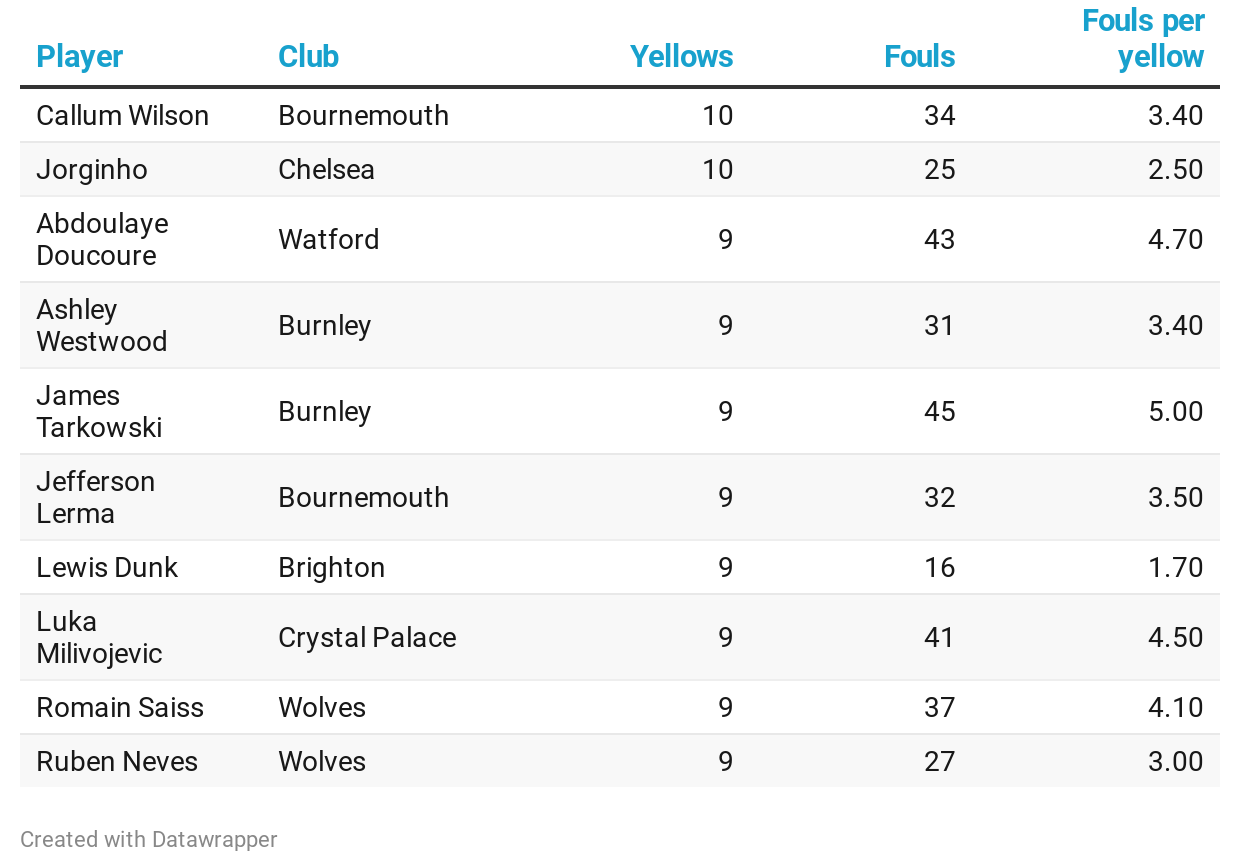Open the Created with Datawrapper link
Screen dimensions: 1240x867
(149, 840)
